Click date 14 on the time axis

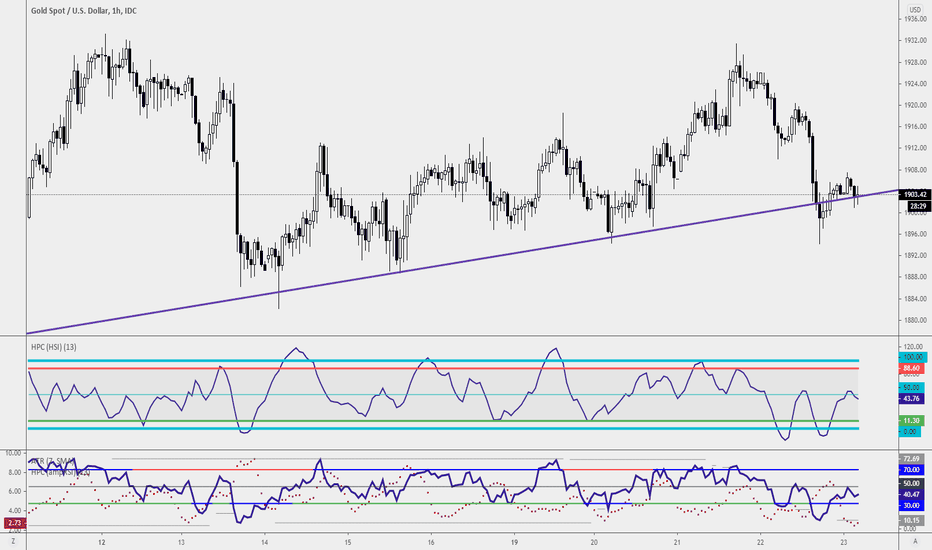click(x=265, y=542)
